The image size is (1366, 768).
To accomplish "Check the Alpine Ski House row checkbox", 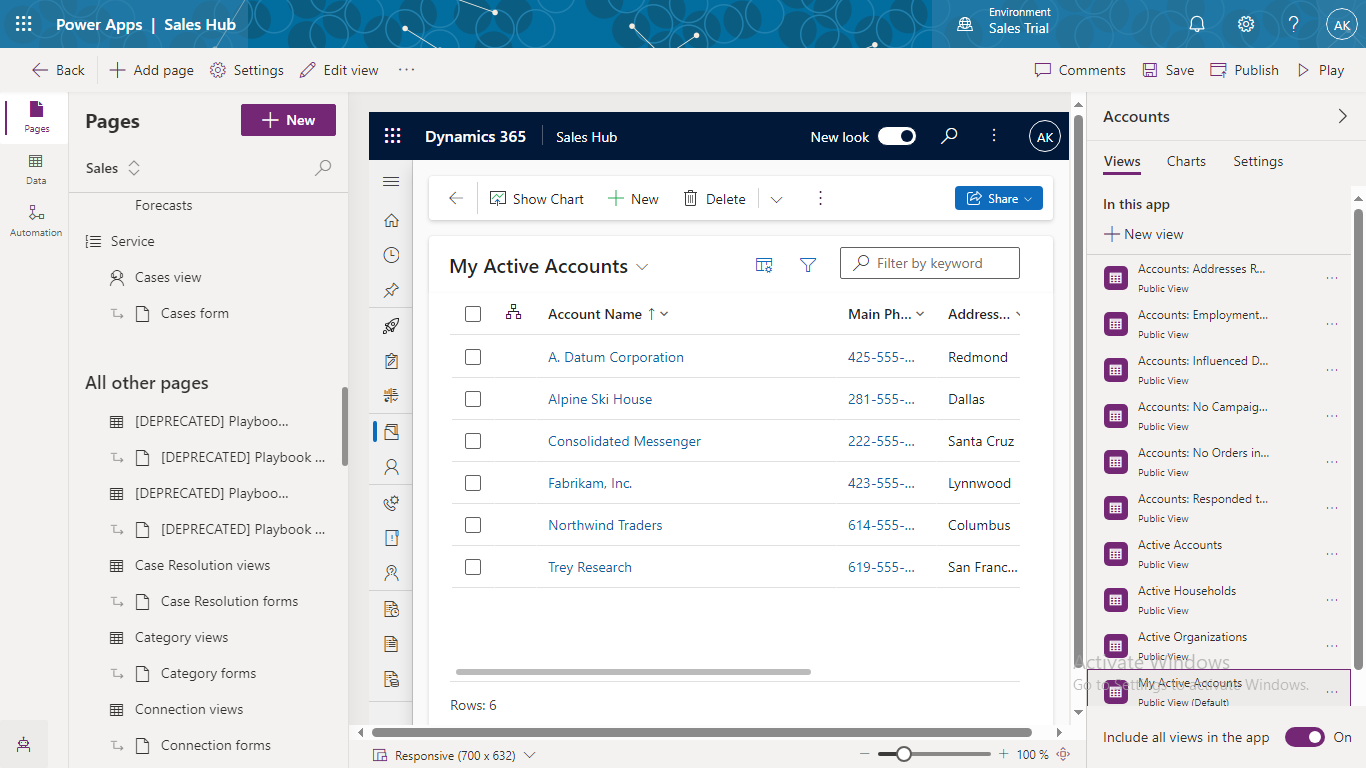I will (472, 398).
